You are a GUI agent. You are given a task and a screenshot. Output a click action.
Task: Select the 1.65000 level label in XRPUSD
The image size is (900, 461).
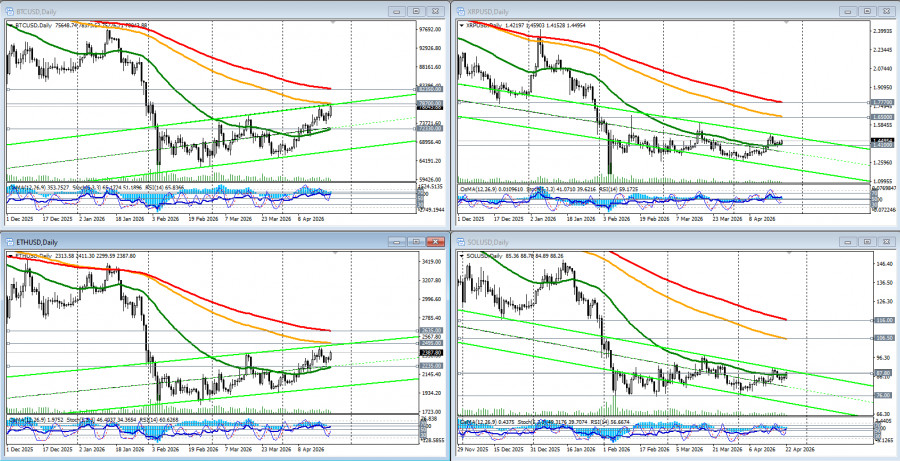(x=883, y=117)
